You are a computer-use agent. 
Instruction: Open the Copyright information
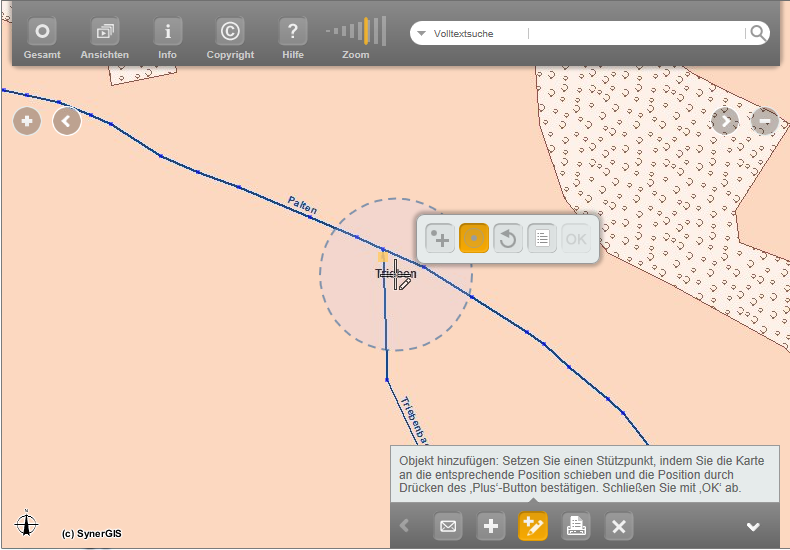click(230, 32)
